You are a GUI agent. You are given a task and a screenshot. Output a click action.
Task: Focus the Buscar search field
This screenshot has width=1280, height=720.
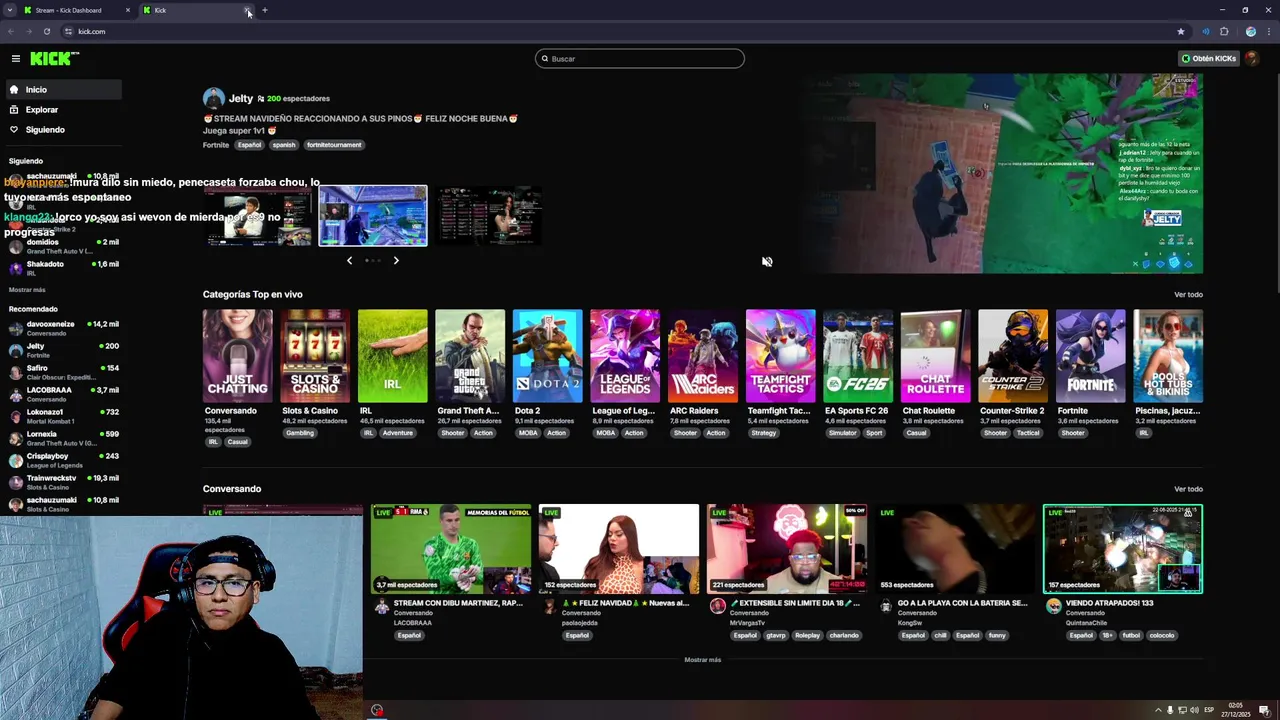point(640,59)
